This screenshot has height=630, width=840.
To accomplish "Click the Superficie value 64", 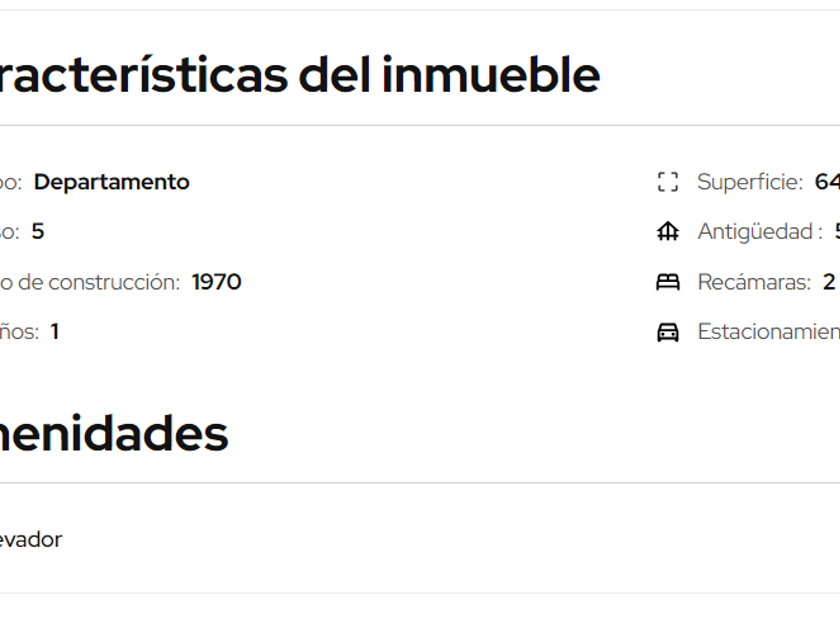I will (827, 182).
